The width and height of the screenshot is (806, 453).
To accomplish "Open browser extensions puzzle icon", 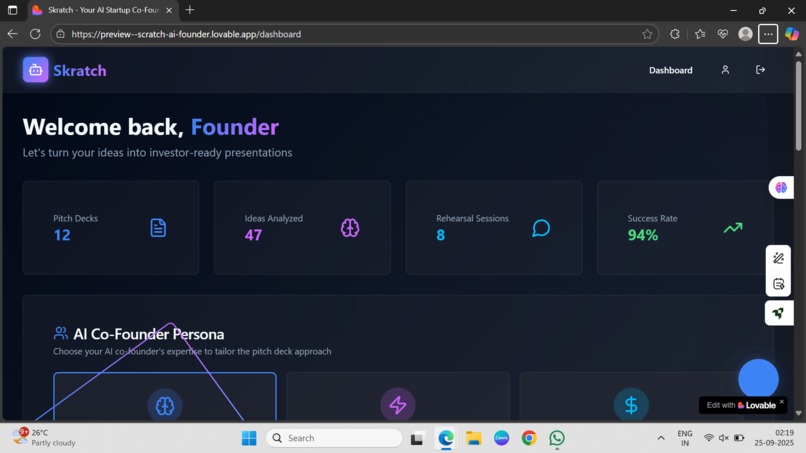I will click(x=674, y=34).
